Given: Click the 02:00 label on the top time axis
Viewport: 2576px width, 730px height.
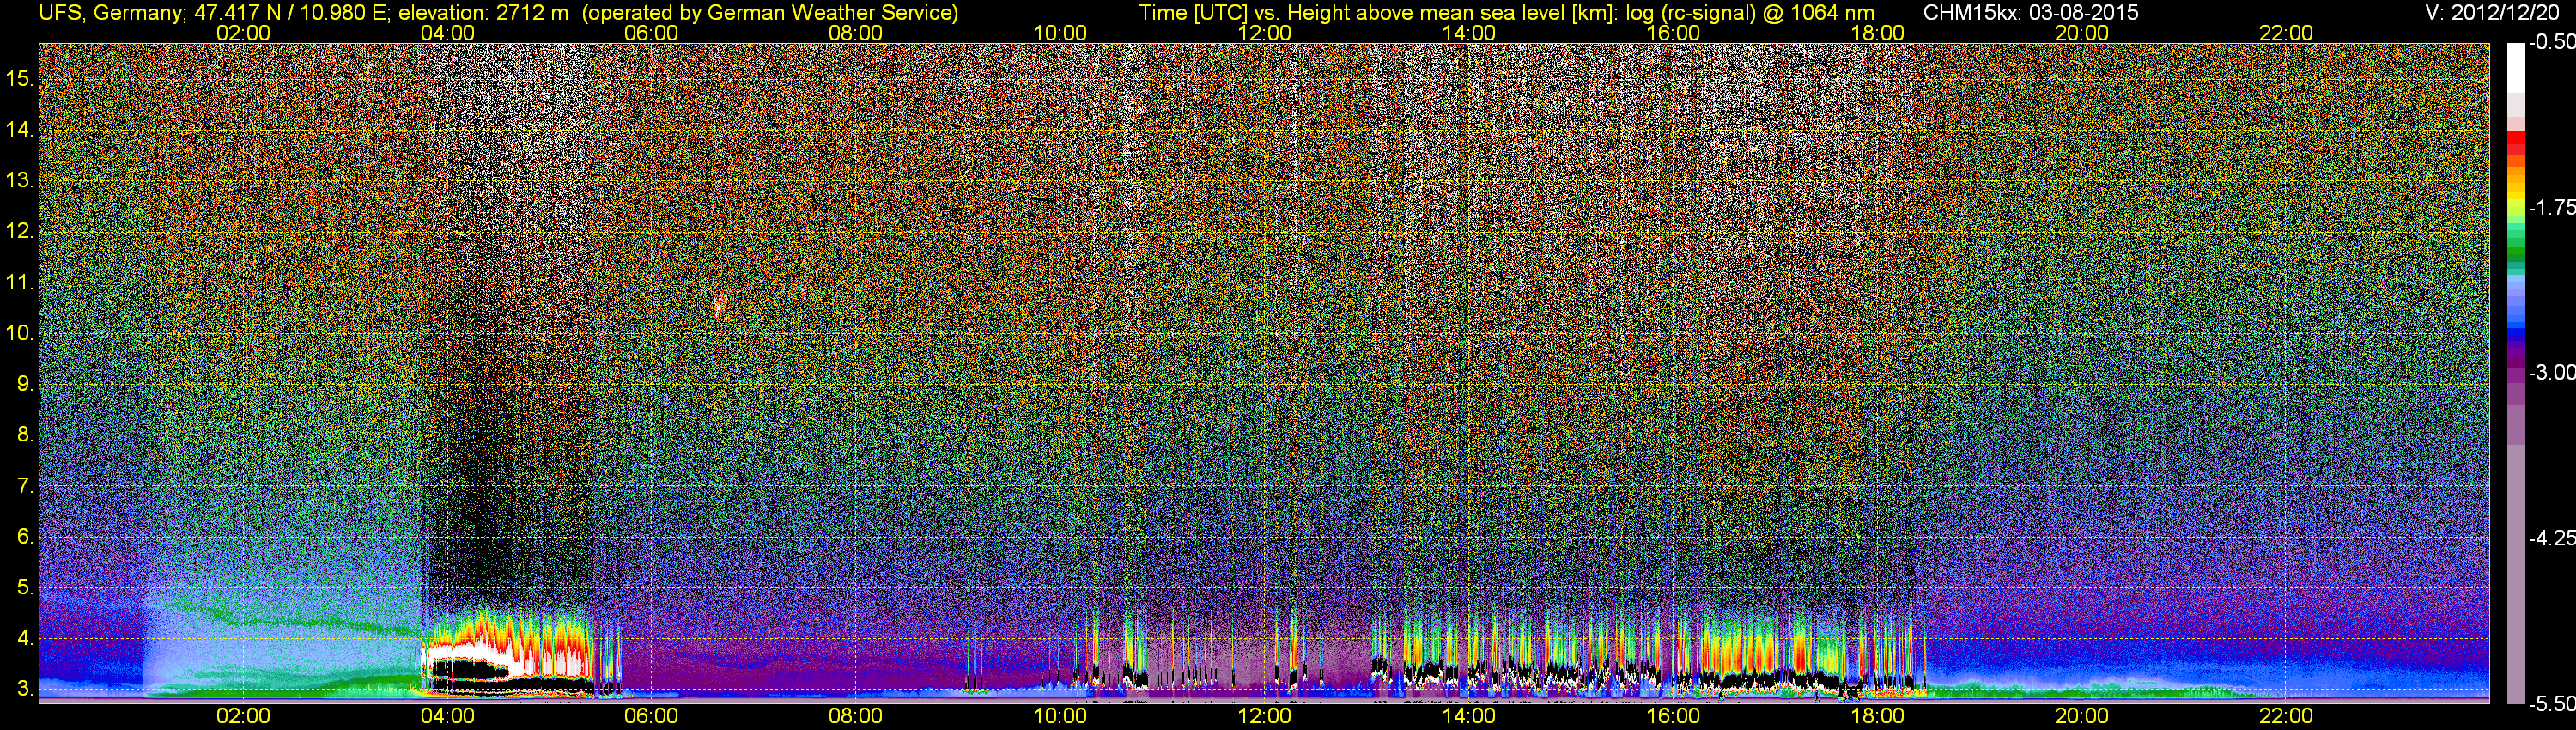Looking at the screenshot, I should click(x=243, y=33).
